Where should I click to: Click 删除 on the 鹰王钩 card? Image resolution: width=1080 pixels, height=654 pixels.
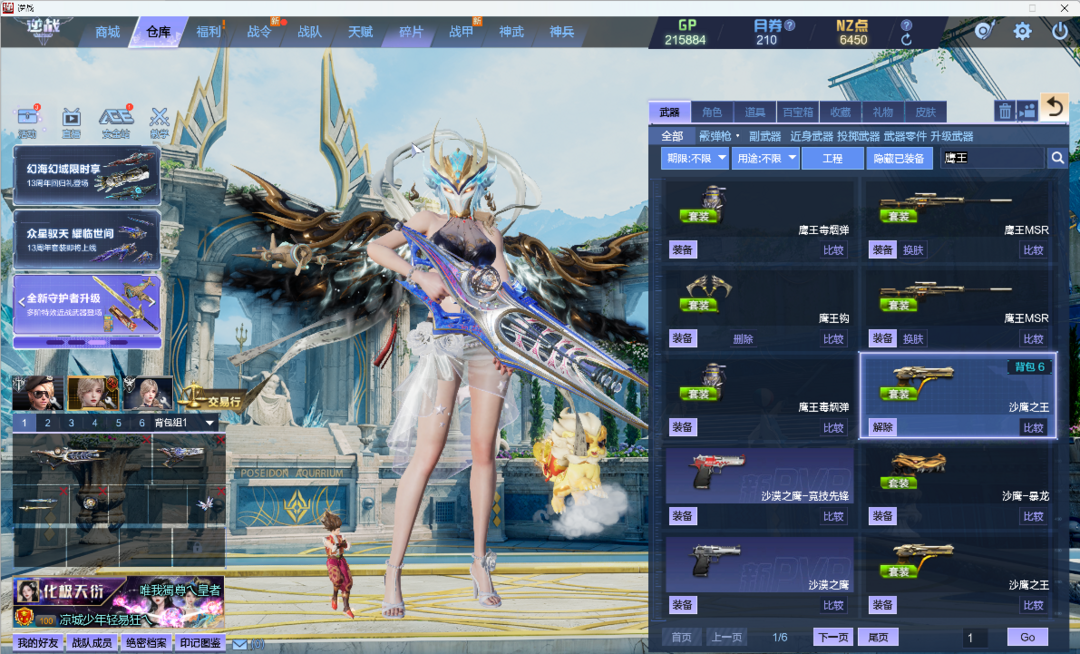click(742, 339)
